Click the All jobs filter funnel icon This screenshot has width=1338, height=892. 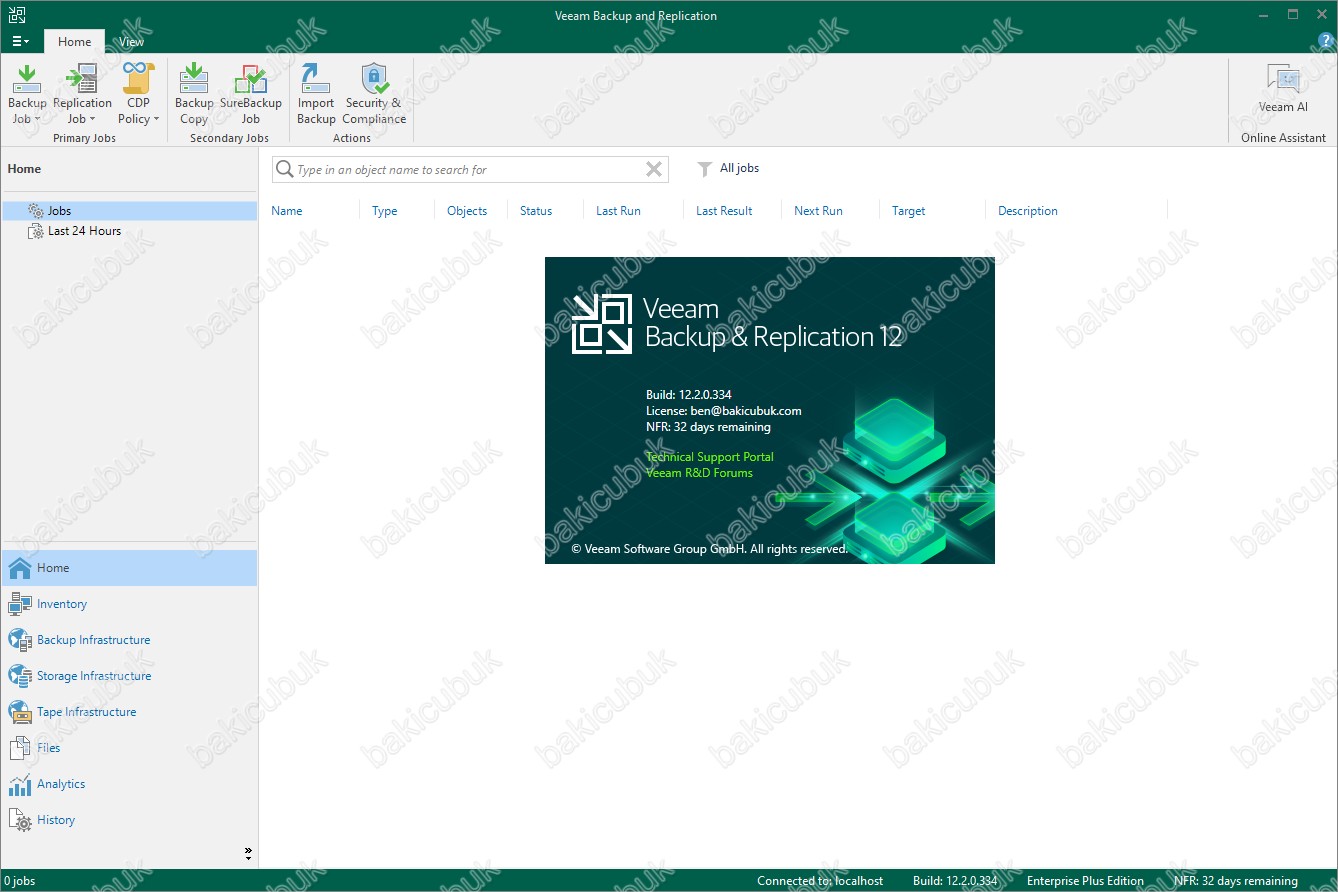[705, 169]
